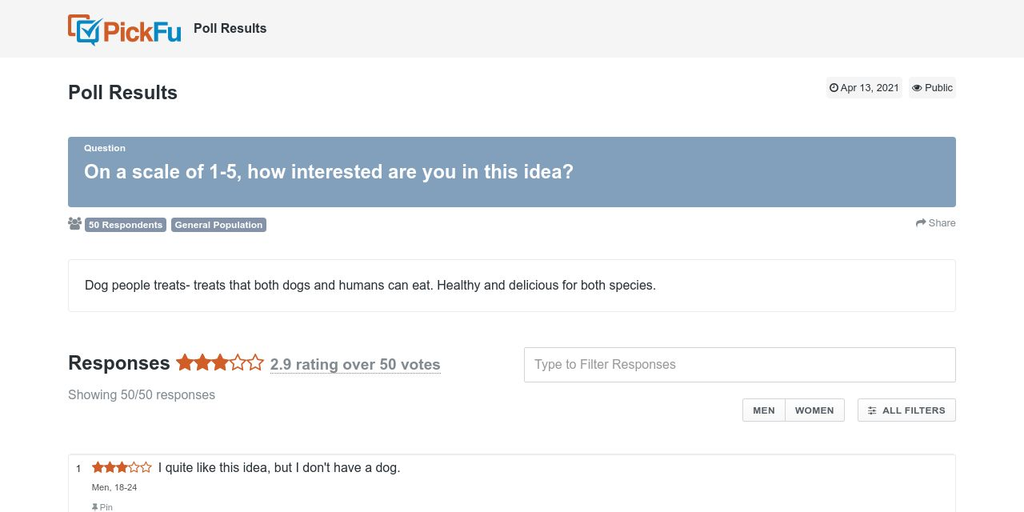Open the 2.9 rating over 50 votes link
The width and height of the screenshot is (1024, 512).
click(x=355, y=365)
